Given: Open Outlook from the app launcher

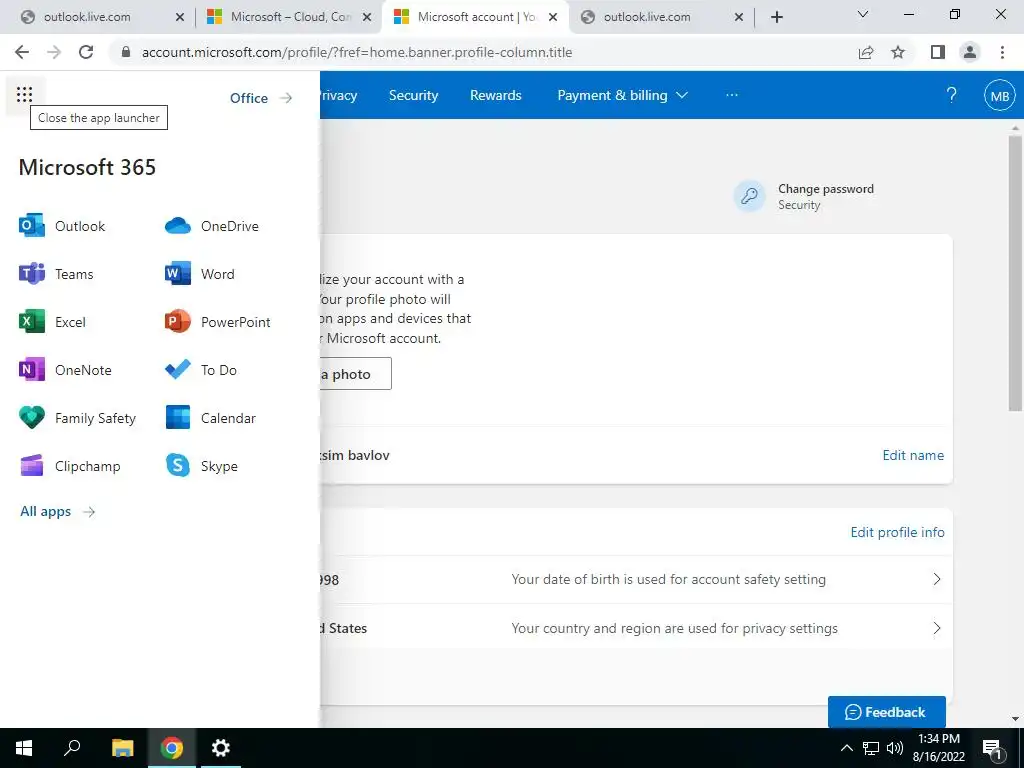Looking at the screenshot, I should [x=62, y=226].
